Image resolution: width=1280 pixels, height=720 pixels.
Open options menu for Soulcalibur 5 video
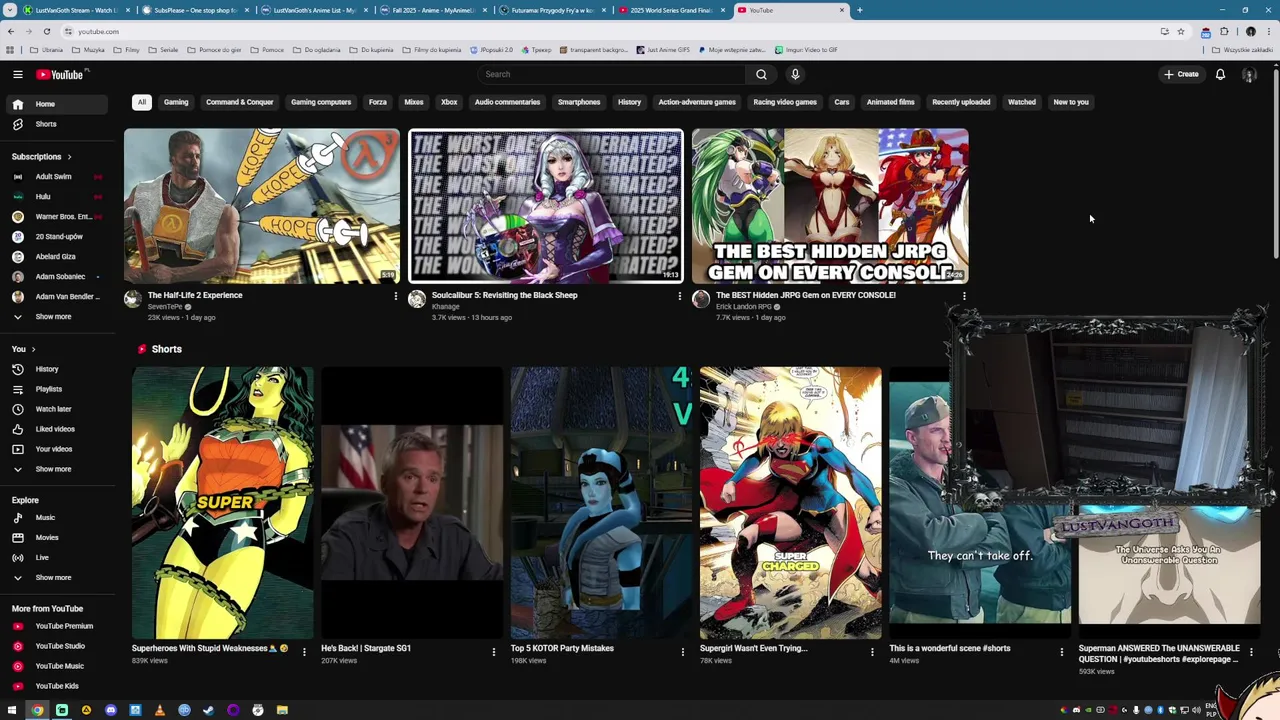(679, 296)
